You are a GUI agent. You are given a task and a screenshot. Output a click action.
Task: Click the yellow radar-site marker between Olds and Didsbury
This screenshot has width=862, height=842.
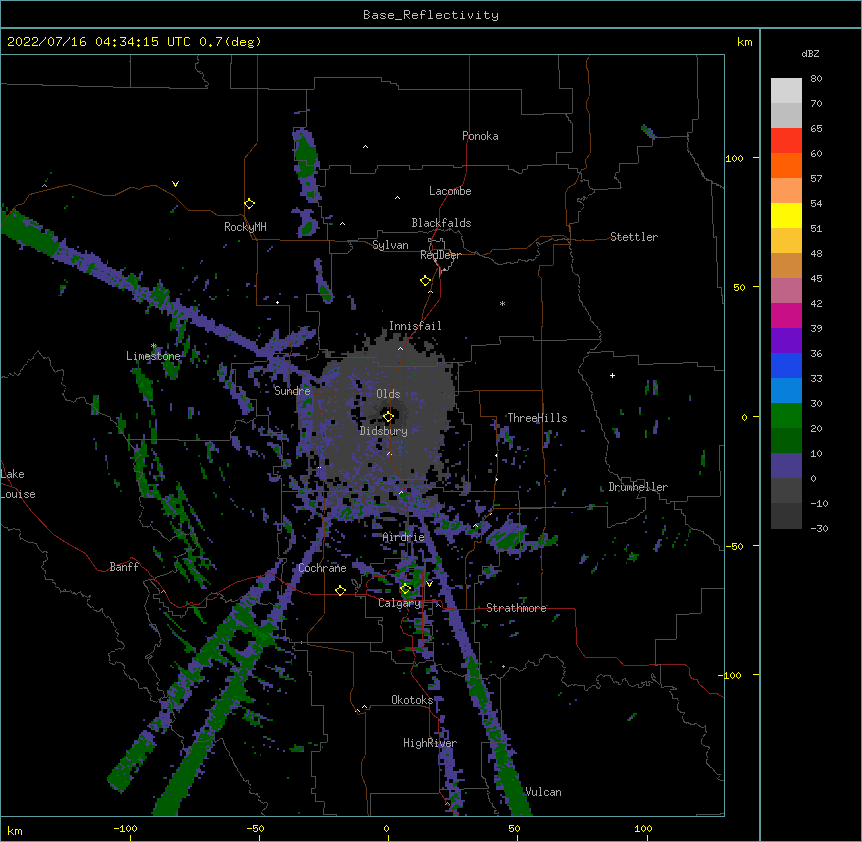pos(388,417)
